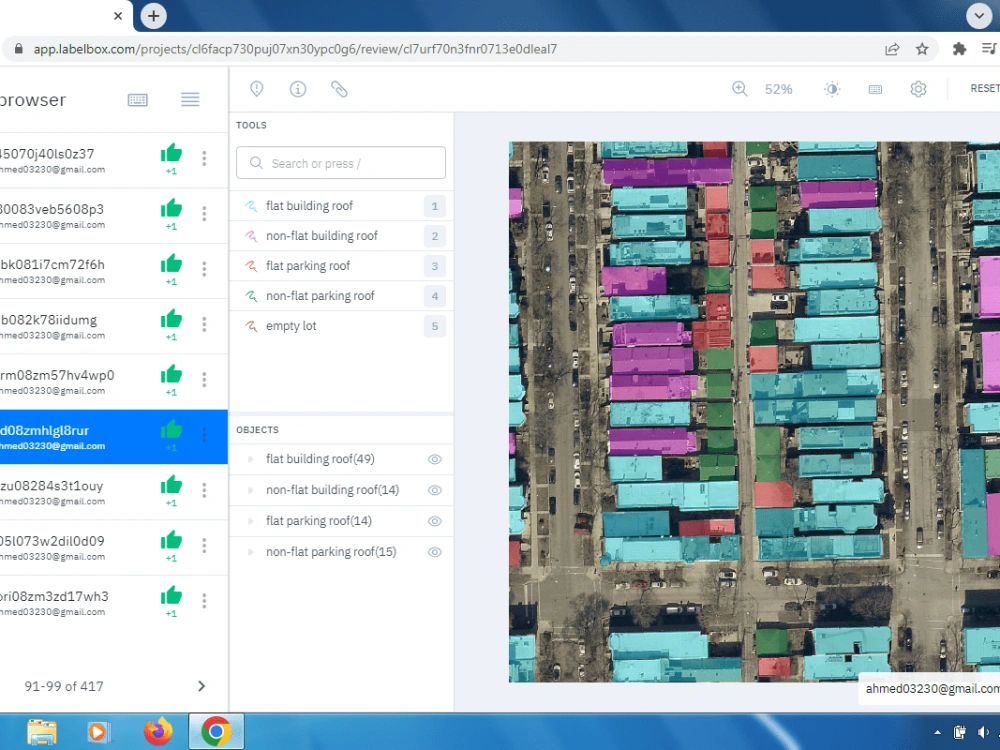
Task: Toggle visibility of non-flat parking roof objects
Action: pyautogui.click(x=434, y=552)
